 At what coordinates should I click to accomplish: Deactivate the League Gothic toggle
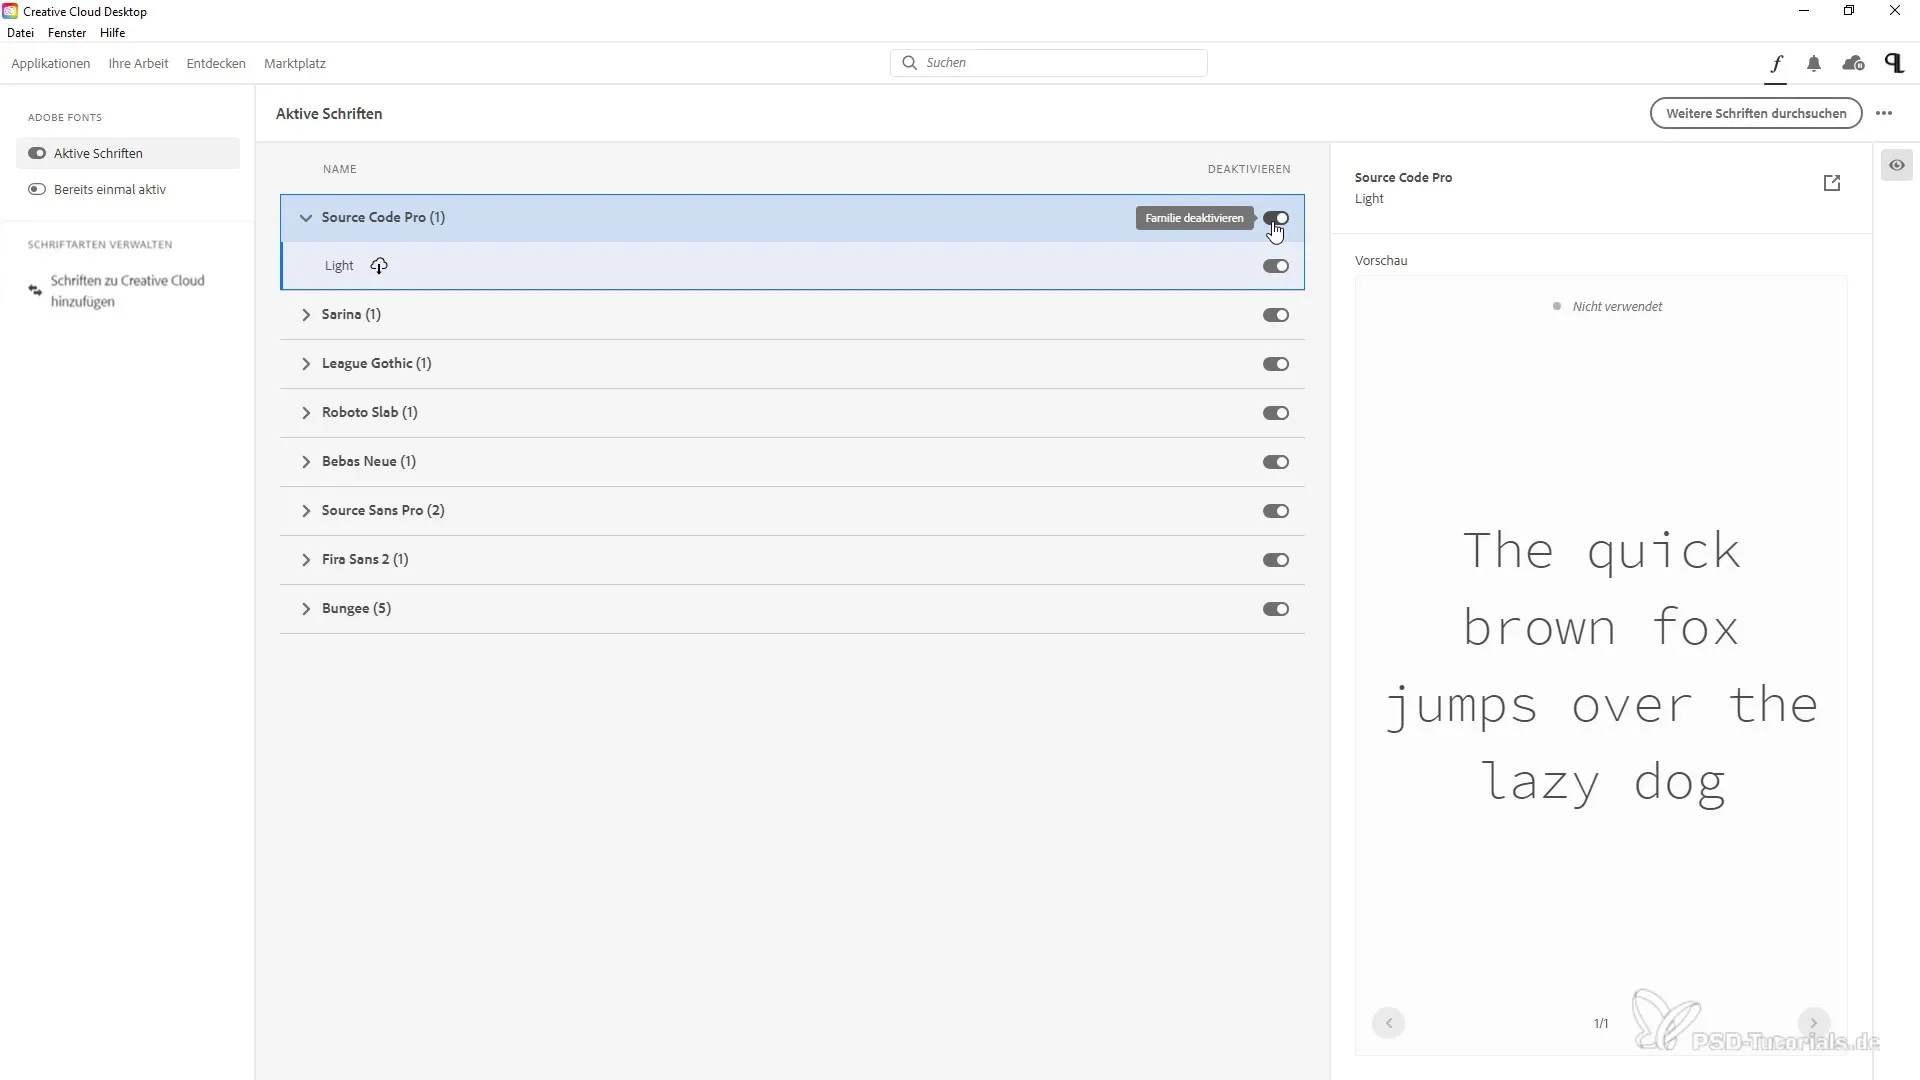[x=1276, y=364]
